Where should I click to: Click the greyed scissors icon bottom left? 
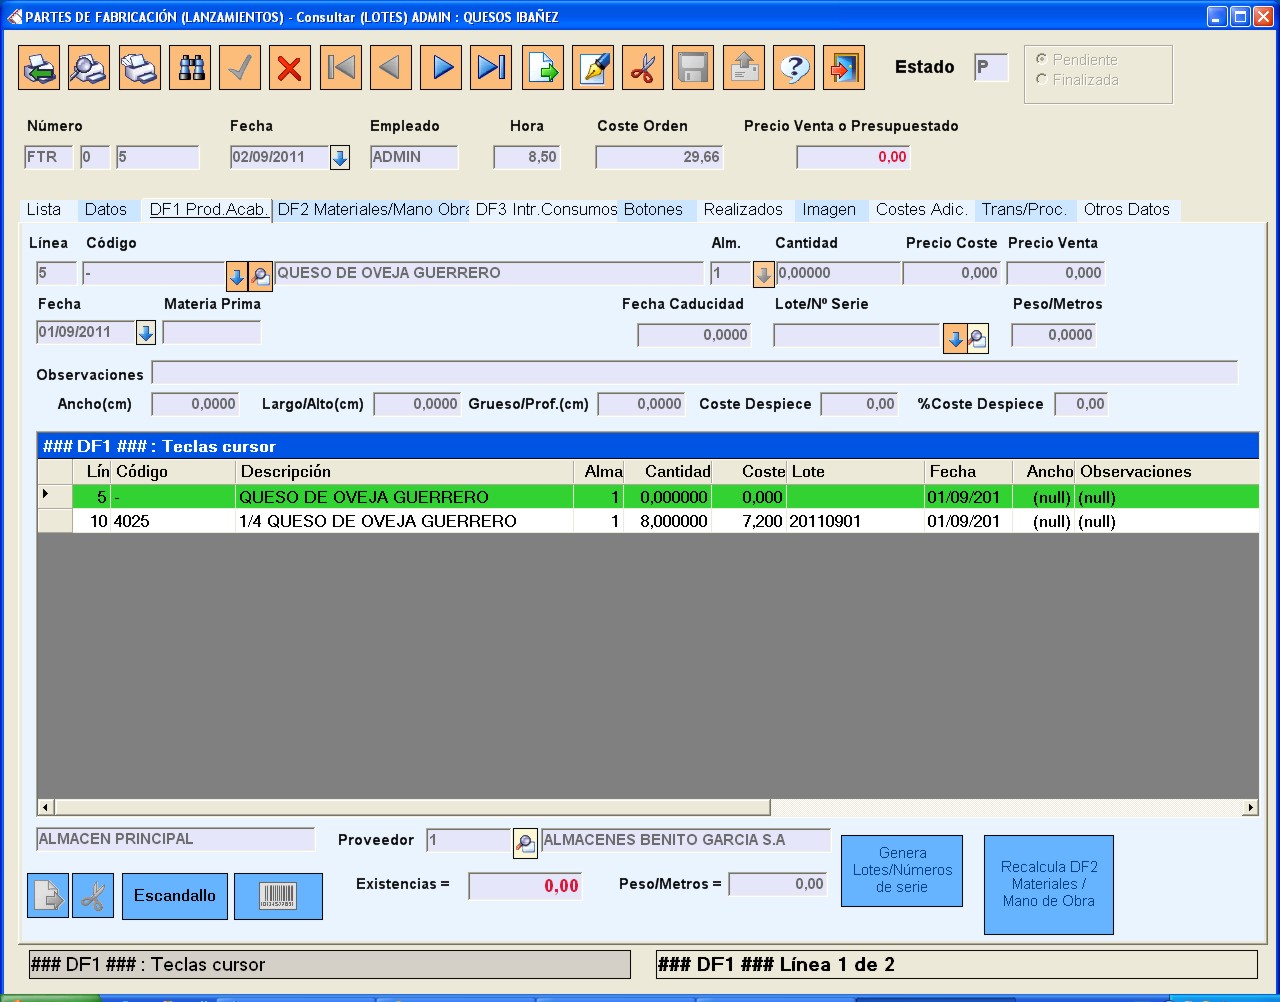point(93,896)
